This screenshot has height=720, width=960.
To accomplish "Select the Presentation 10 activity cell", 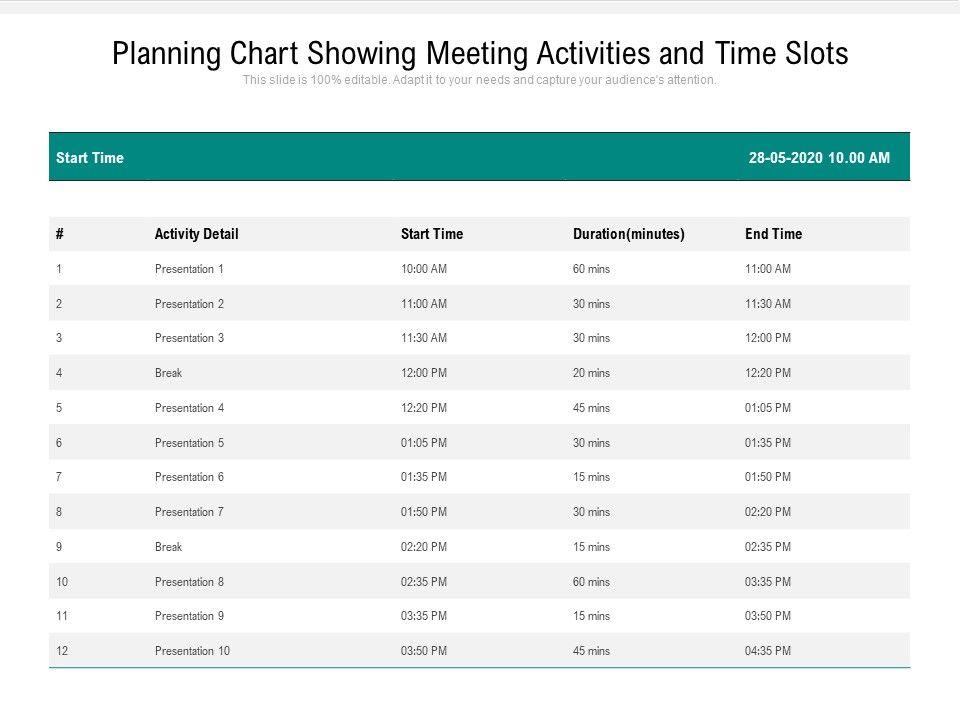I will tap(192, 651).
